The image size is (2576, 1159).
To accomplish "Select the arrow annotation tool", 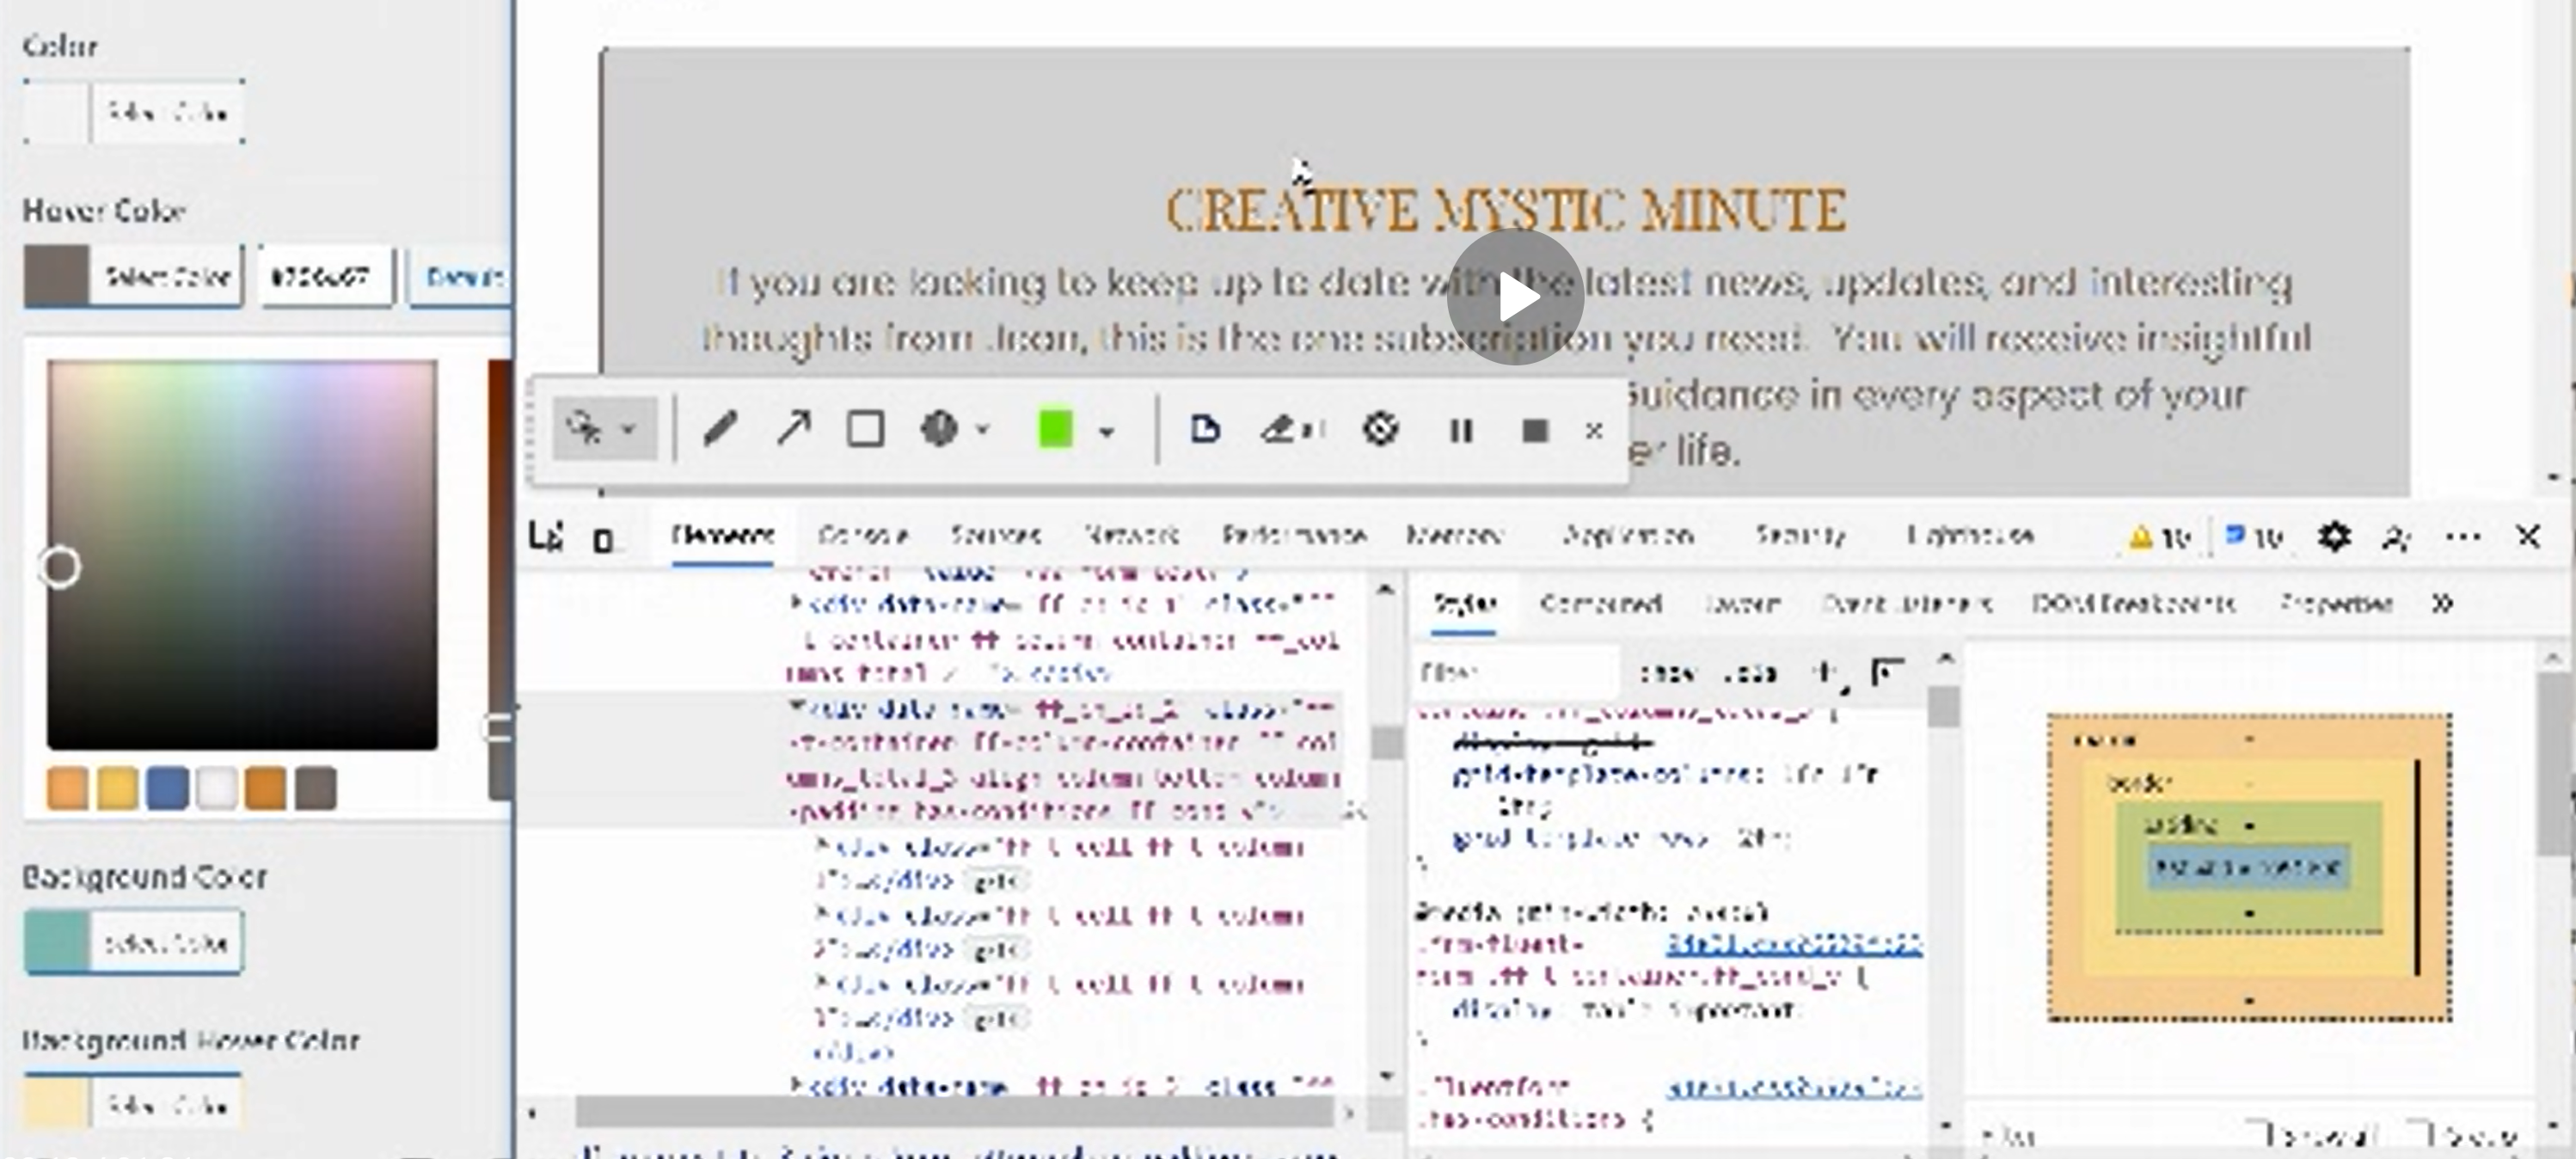I will (x=794, y=430).
